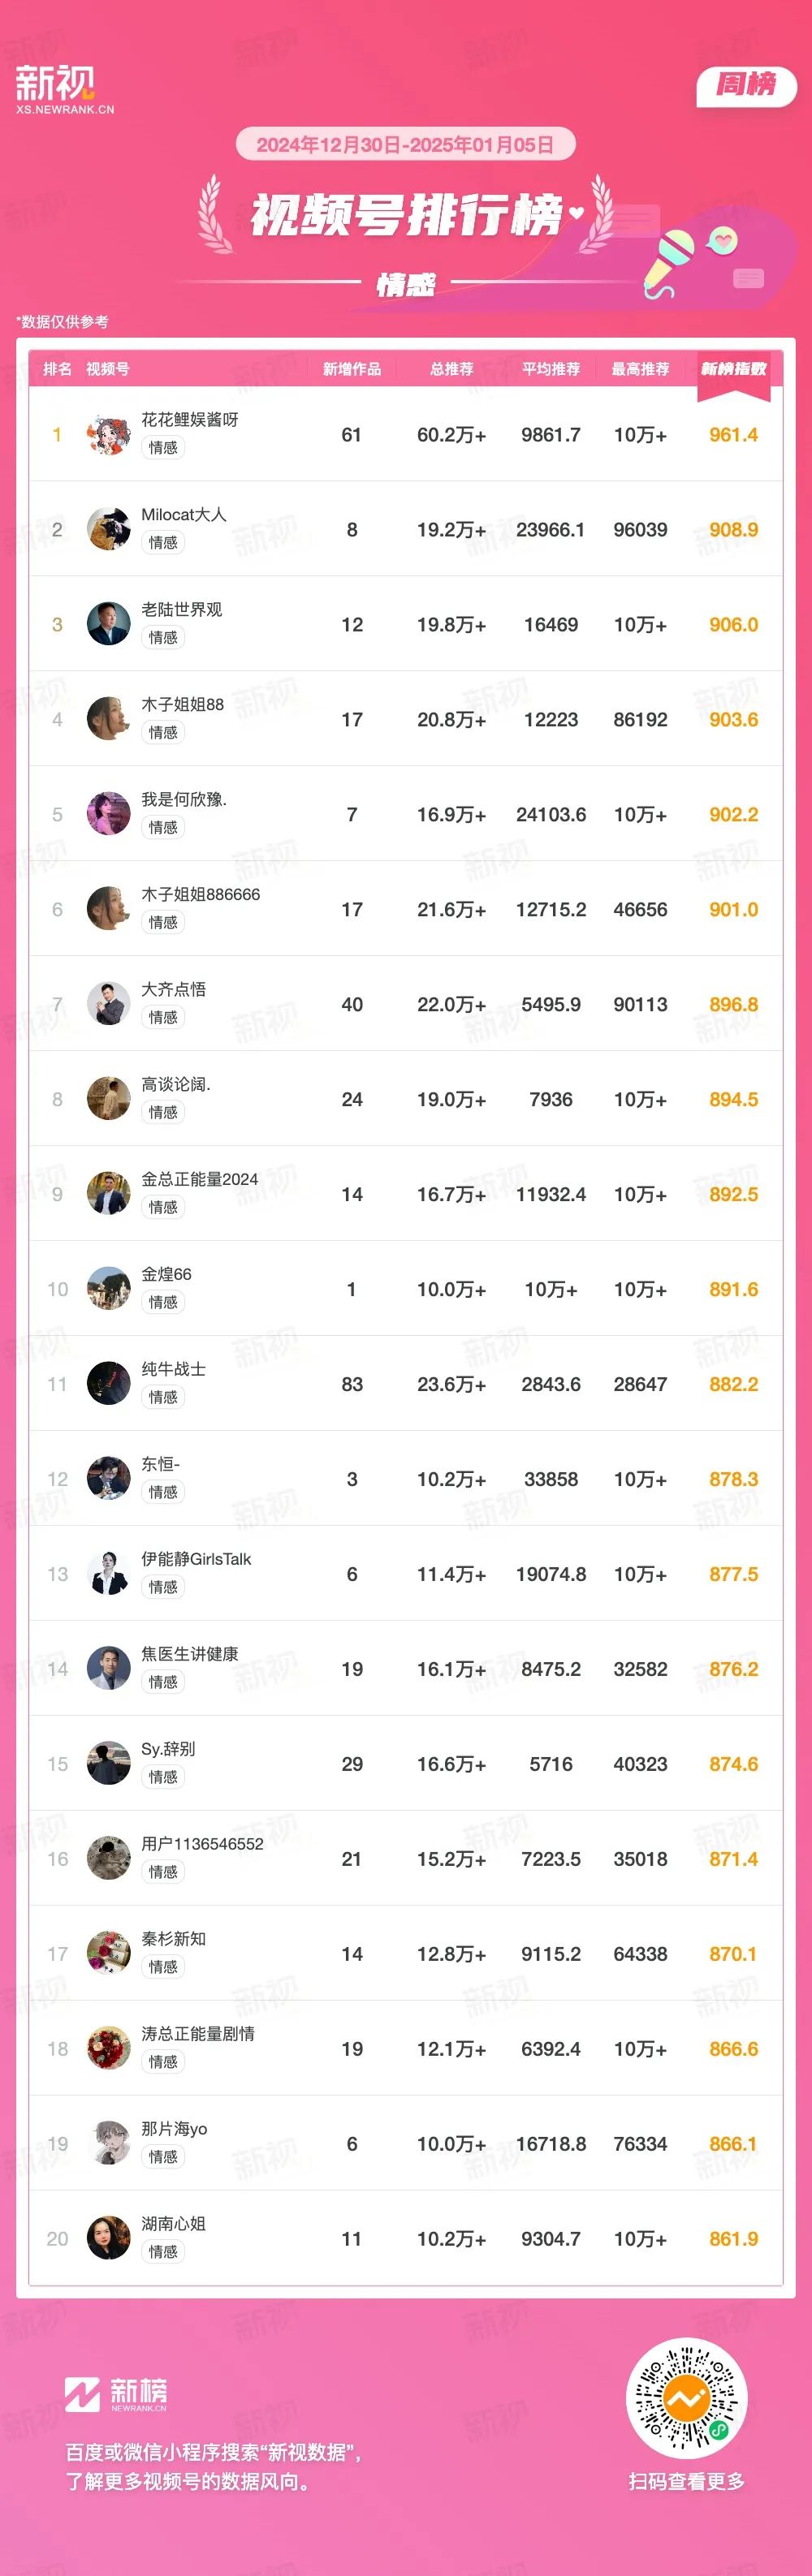Image resolution: width=812 pixels, height=2576 pixels.
Task: Click the date range 2024年12月30日-2025年01月05日
Action: tap(405, 144)
